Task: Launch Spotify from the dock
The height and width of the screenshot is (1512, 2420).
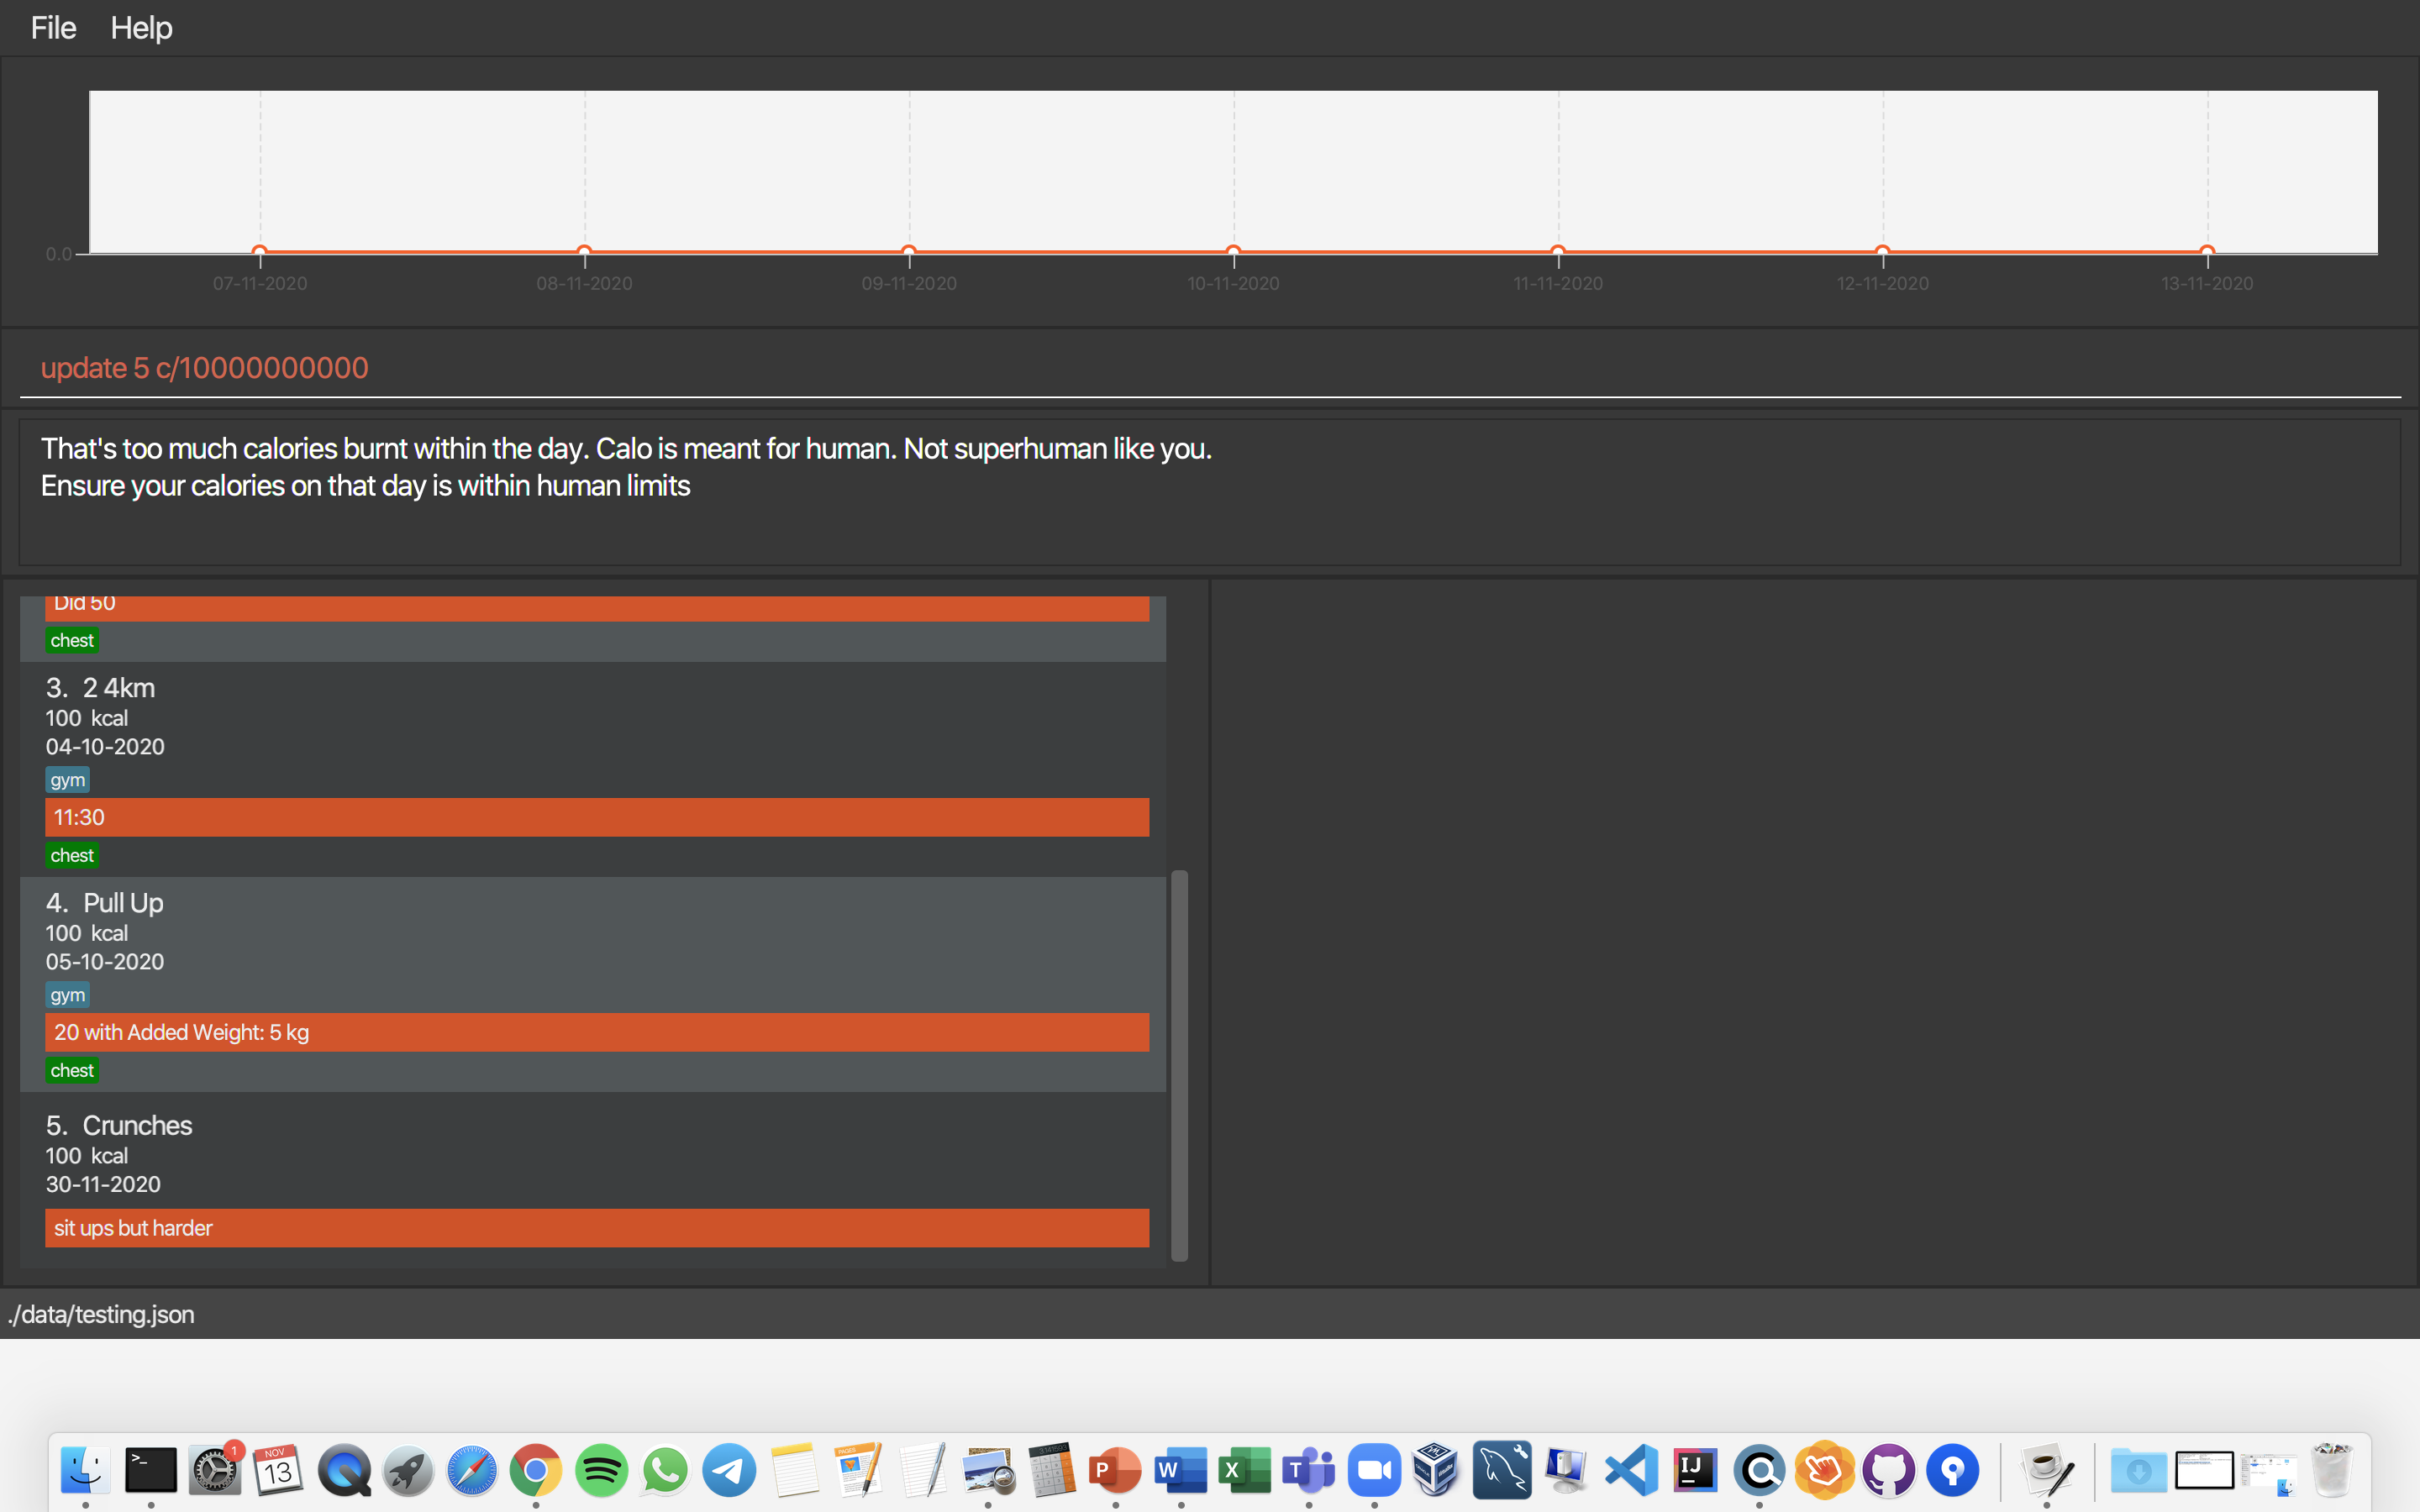Action: tap(601, 1470)
